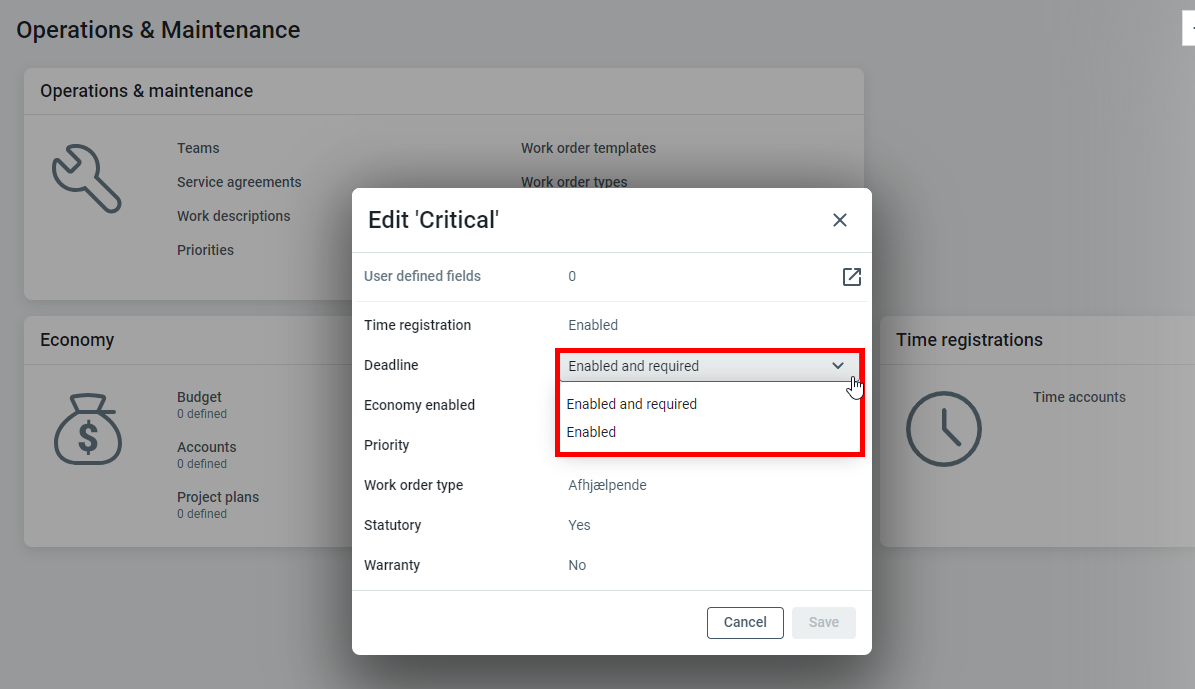Open Time accounts link

point(1079,397)
